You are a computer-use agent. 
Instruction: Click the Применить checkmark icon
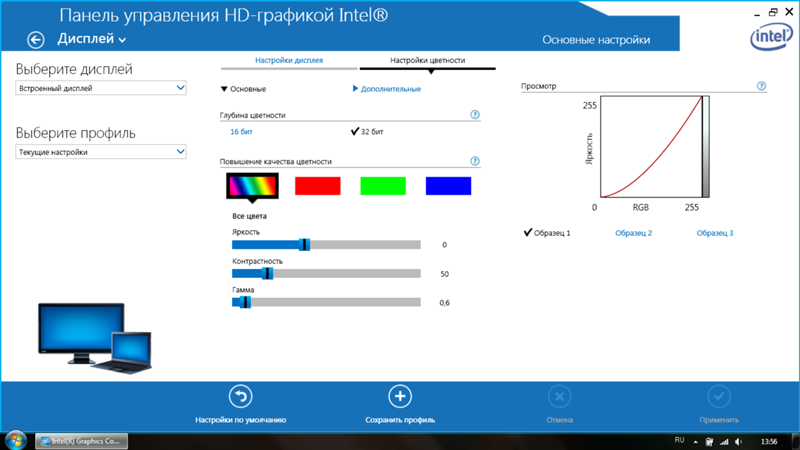[x=719, y=396]
